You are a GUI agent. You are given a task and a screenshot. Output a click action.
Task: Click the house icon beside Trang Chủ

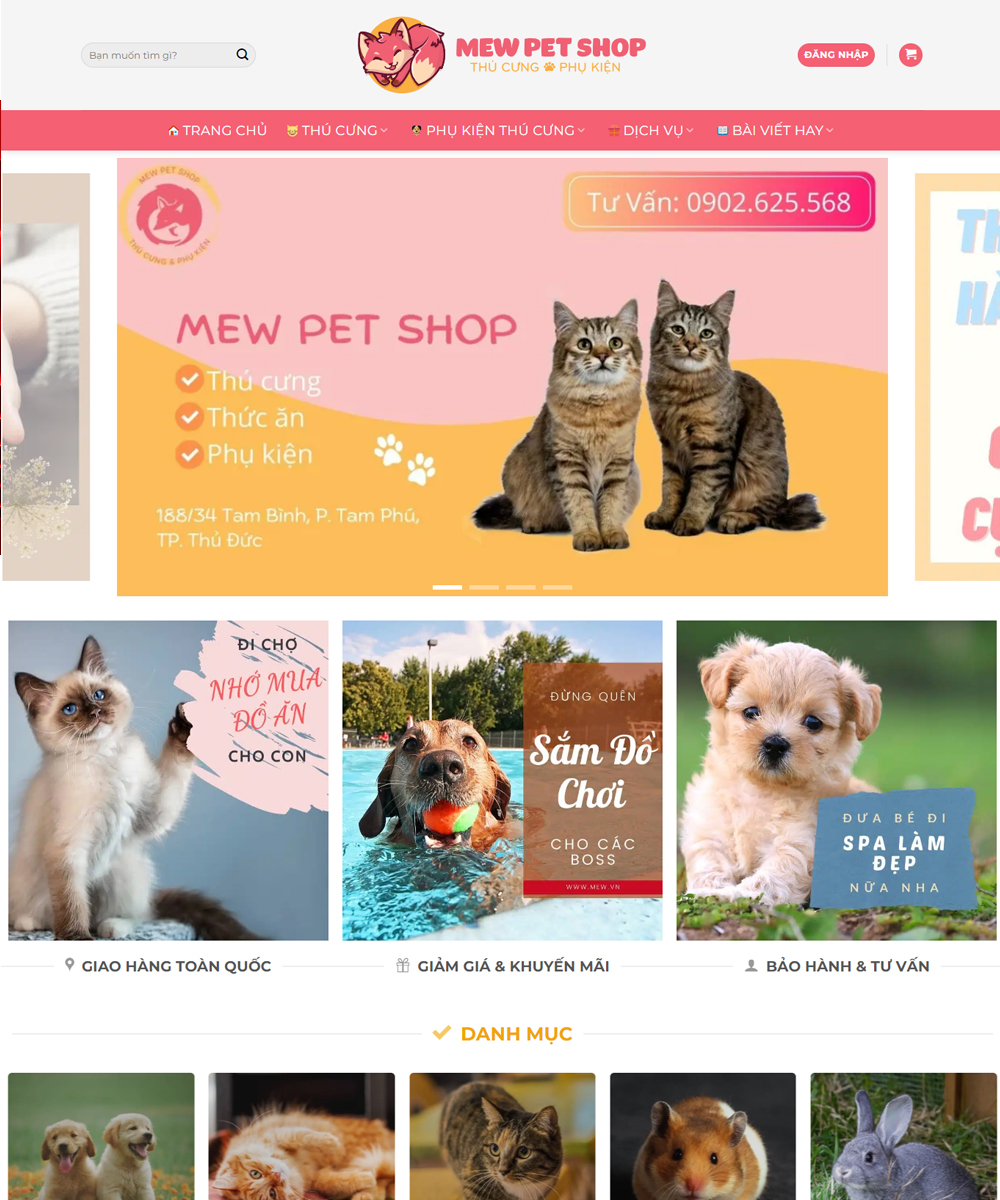click(x=173, y=131)
